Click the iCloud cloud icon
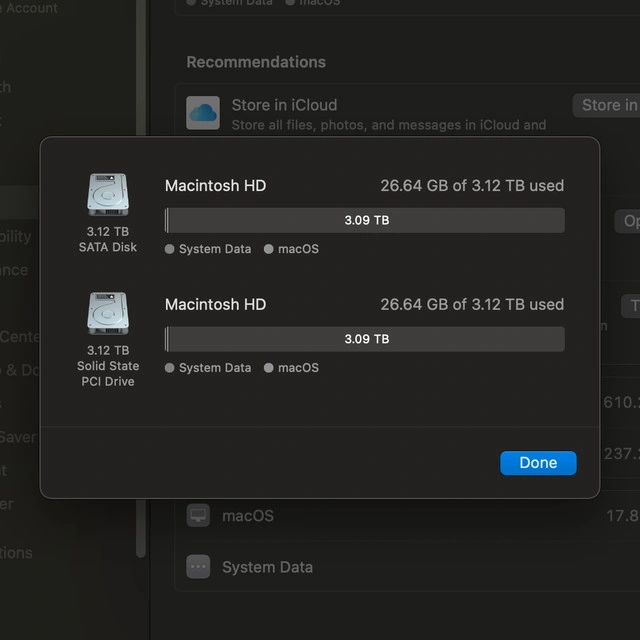Viewport: 640px width, 640px height. point(203,113)
